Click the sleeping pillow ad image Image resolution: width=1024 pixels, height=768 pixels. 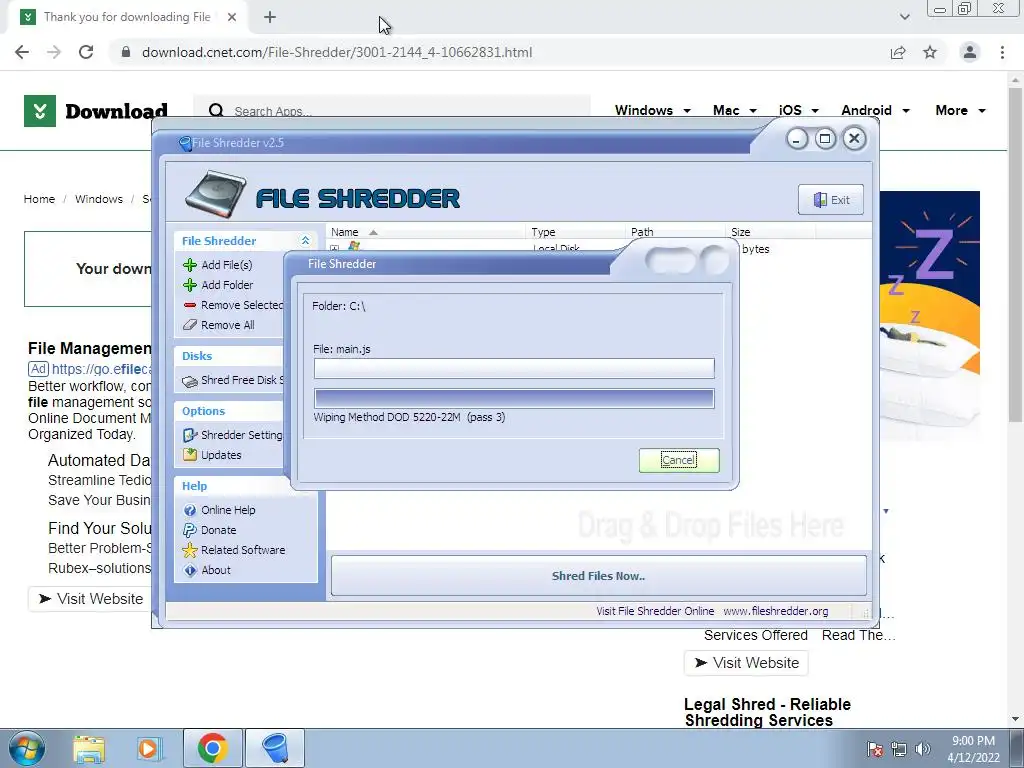(x=929, y=316)
